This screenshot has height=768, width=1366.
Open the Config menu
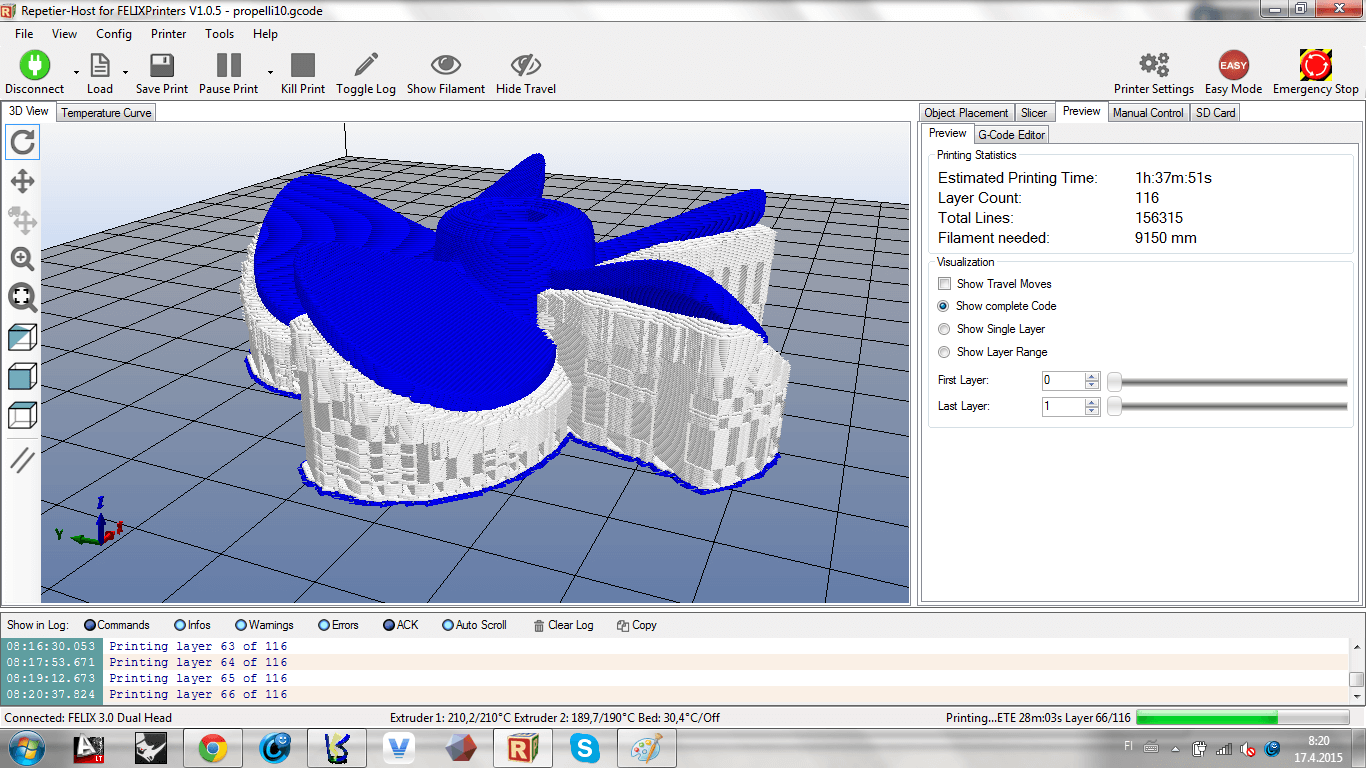pos(114,33)
